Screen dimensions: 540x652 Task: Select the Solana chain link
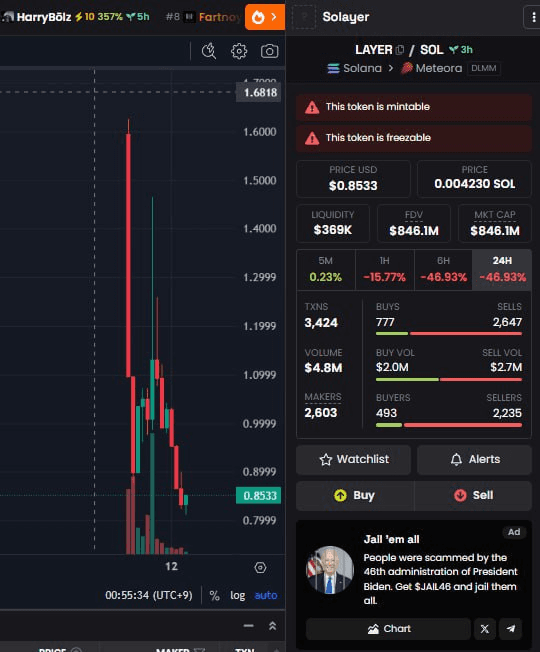pyautogui.click(x=355, y=68)
